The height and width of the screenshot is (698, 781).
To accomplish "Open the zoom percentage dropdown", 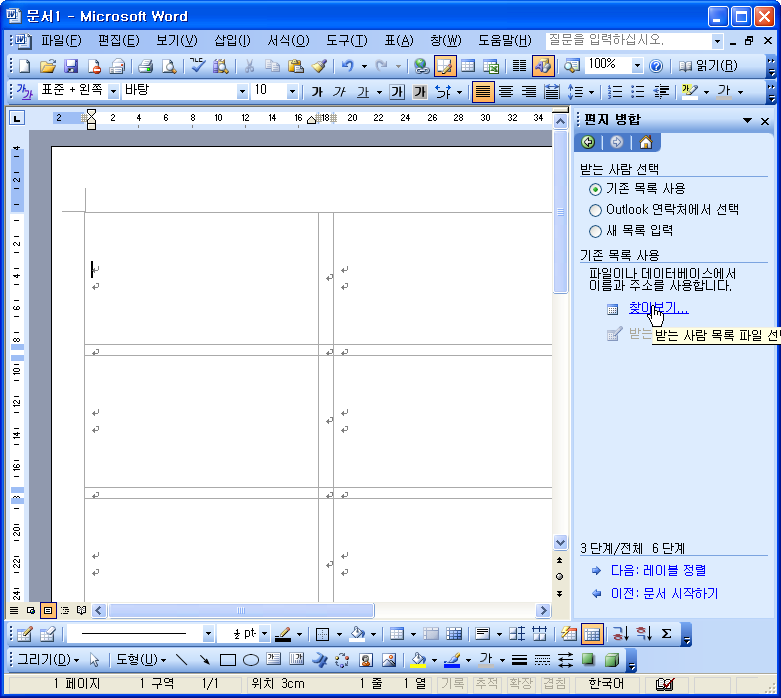I will [637, 66].
